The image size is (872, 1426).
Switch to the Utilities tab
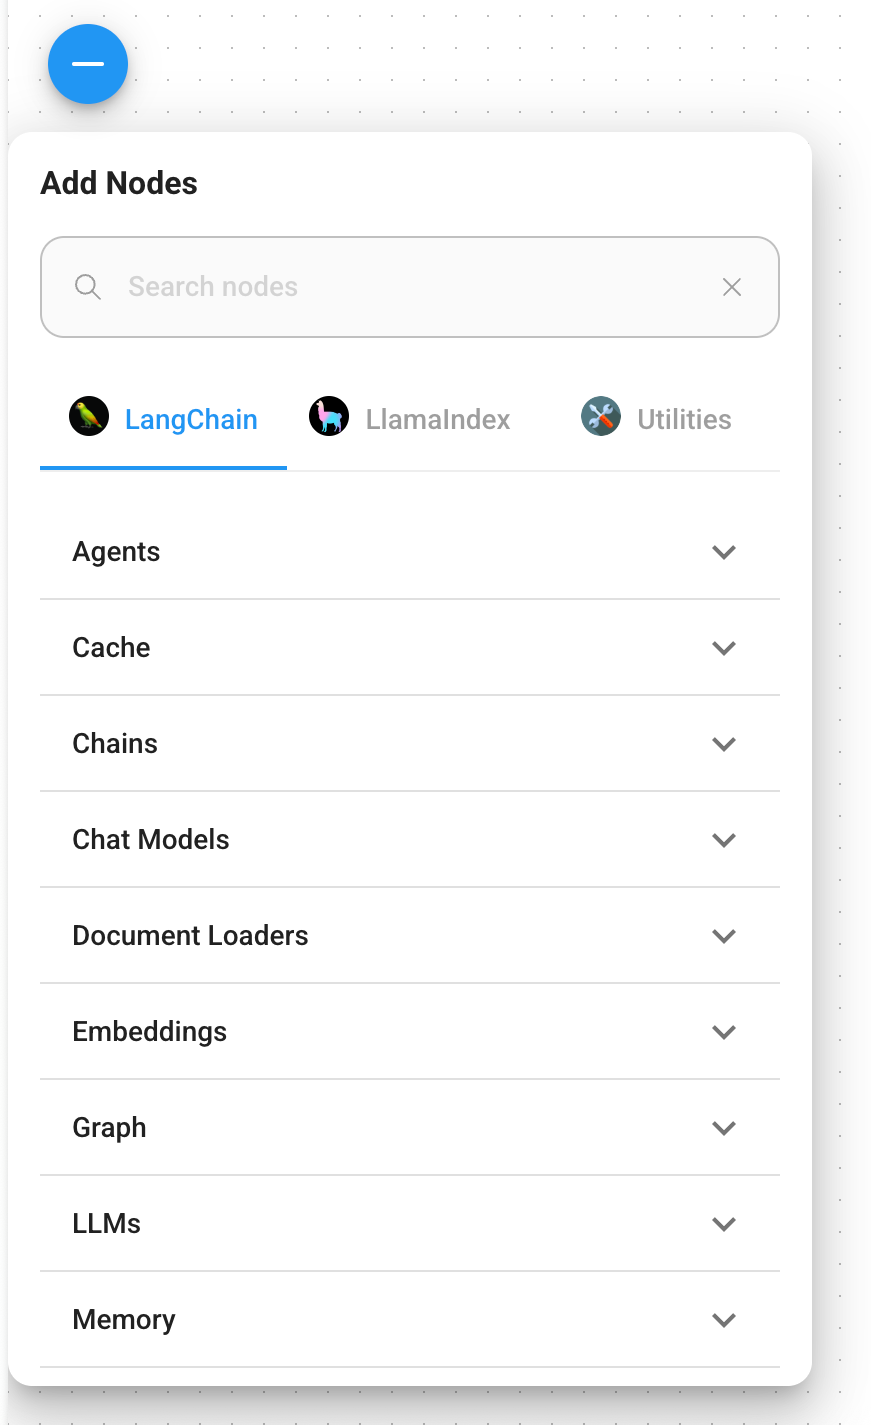[x=656, y=419]
